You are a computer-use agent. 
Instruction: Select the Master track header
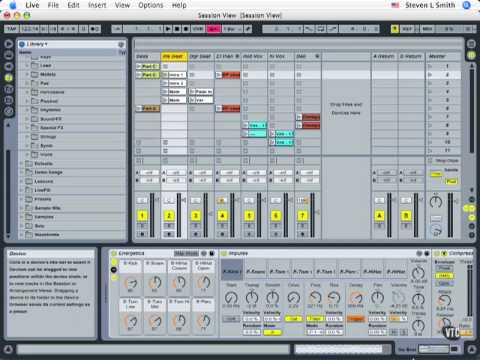point(443,56)
